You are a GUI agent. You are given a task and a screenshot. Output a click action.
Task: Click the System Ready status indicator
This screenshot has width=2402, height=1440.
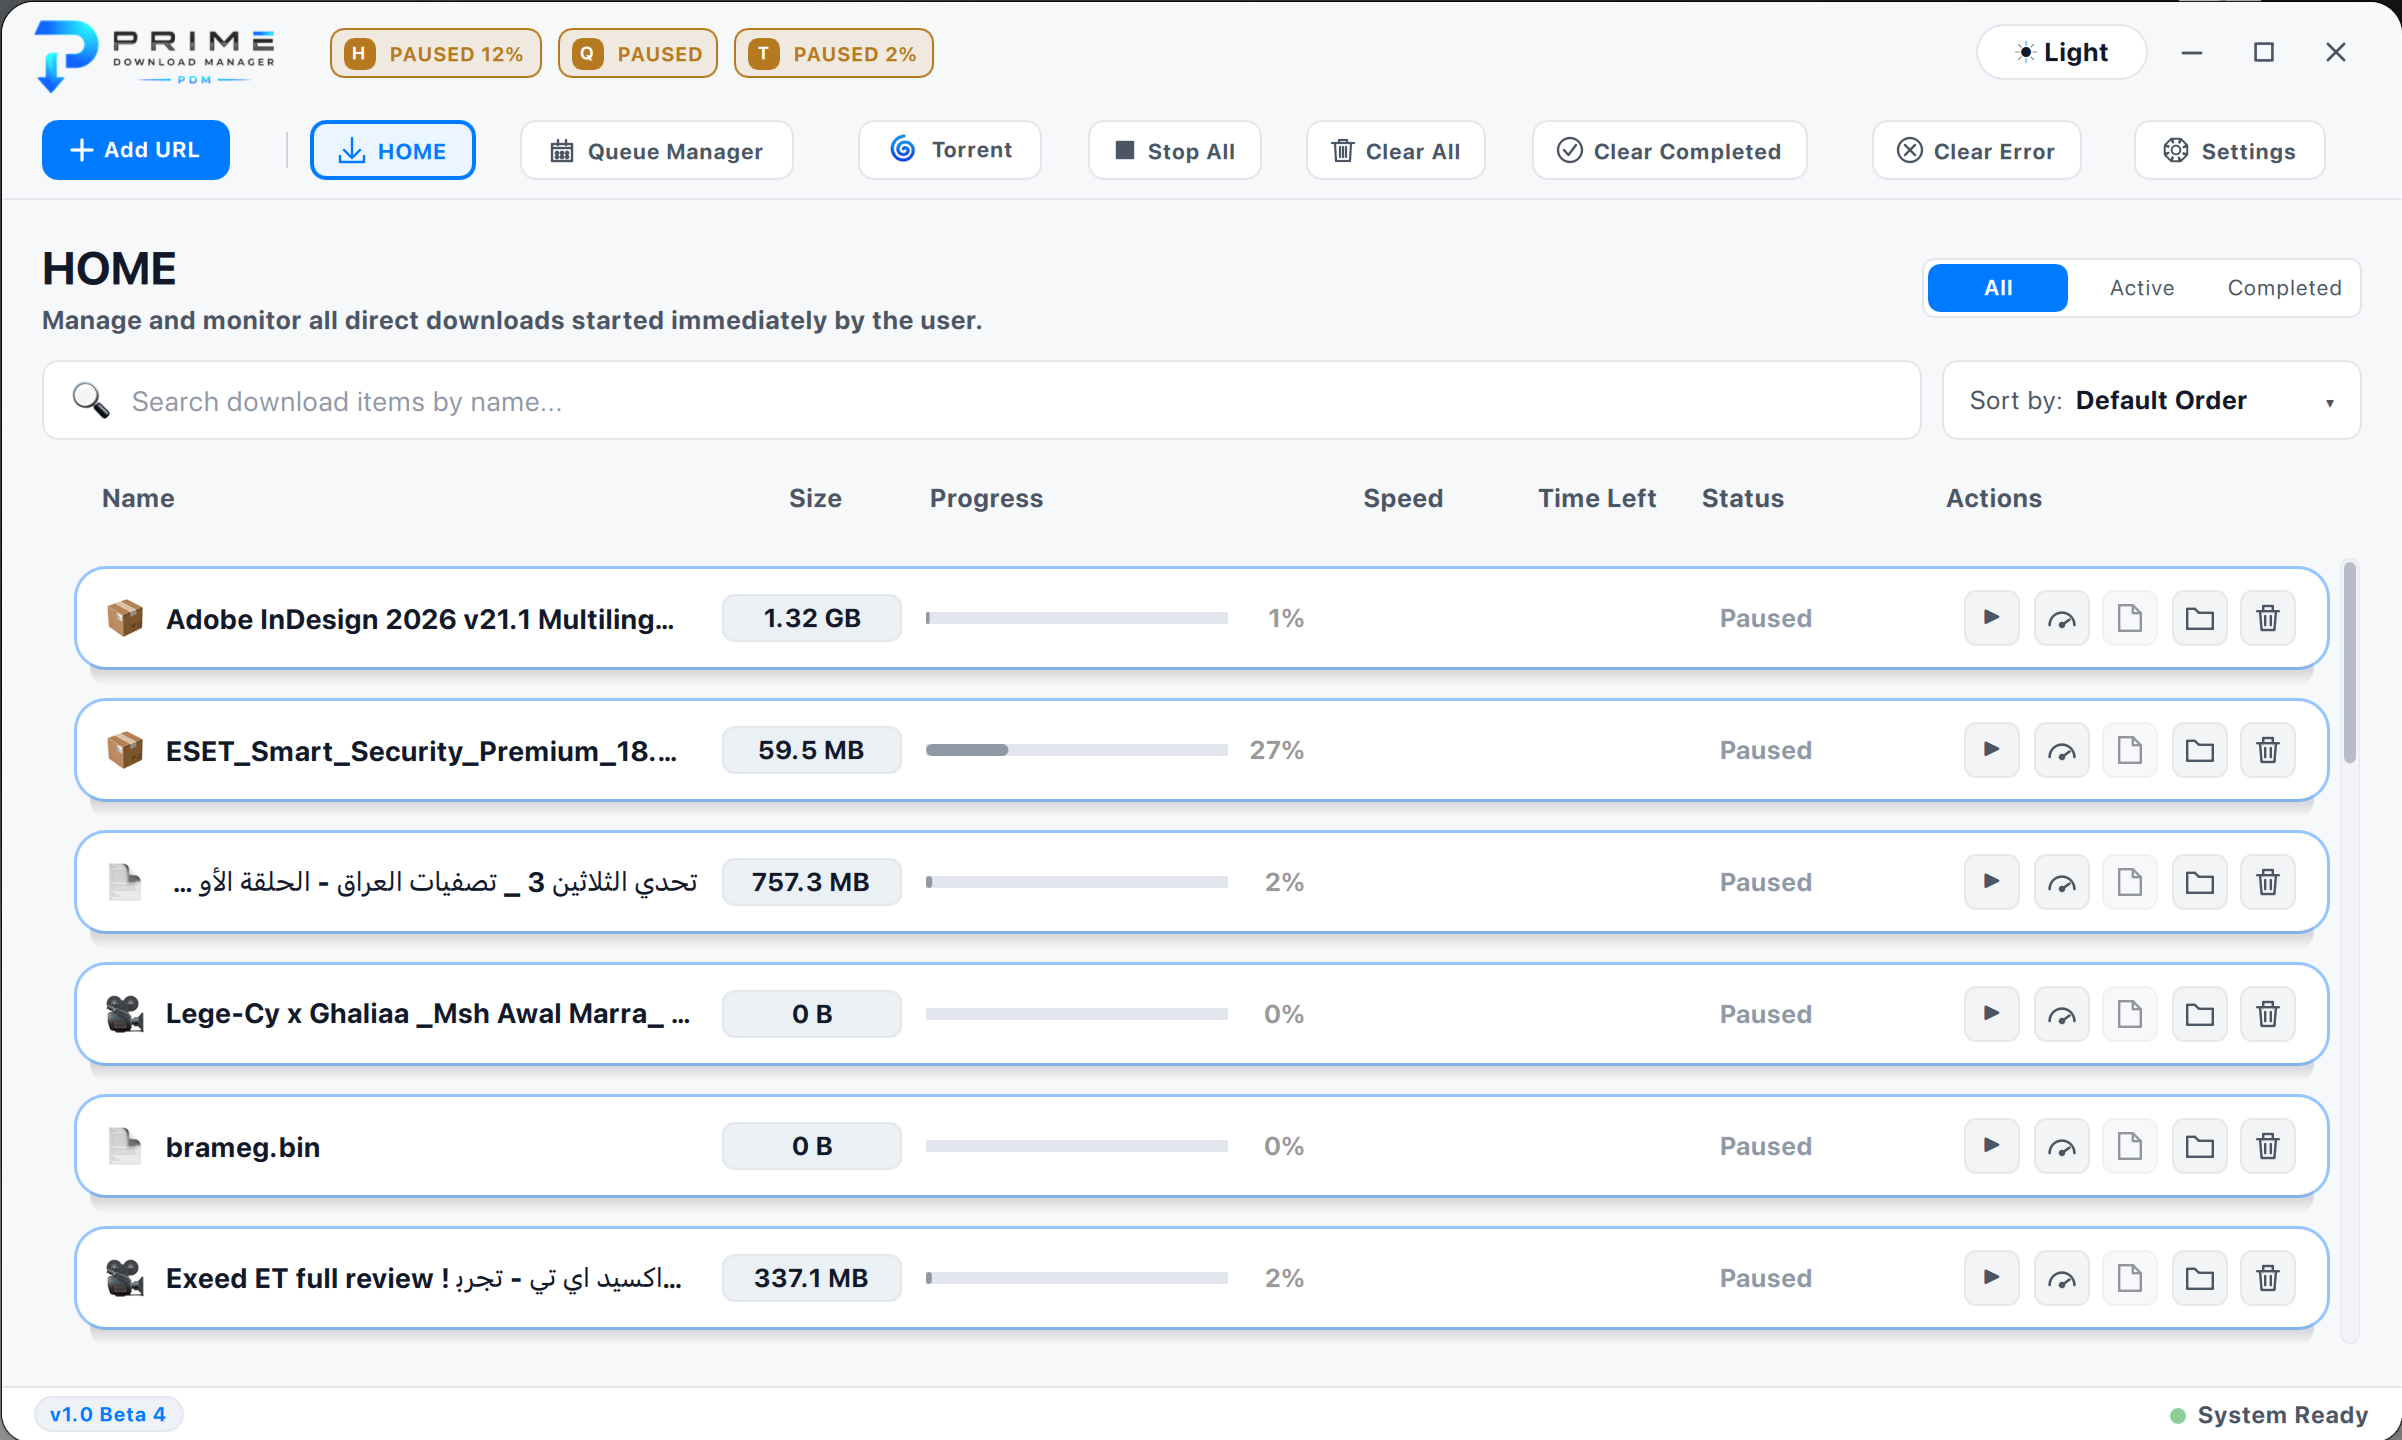[2269, 1415]
